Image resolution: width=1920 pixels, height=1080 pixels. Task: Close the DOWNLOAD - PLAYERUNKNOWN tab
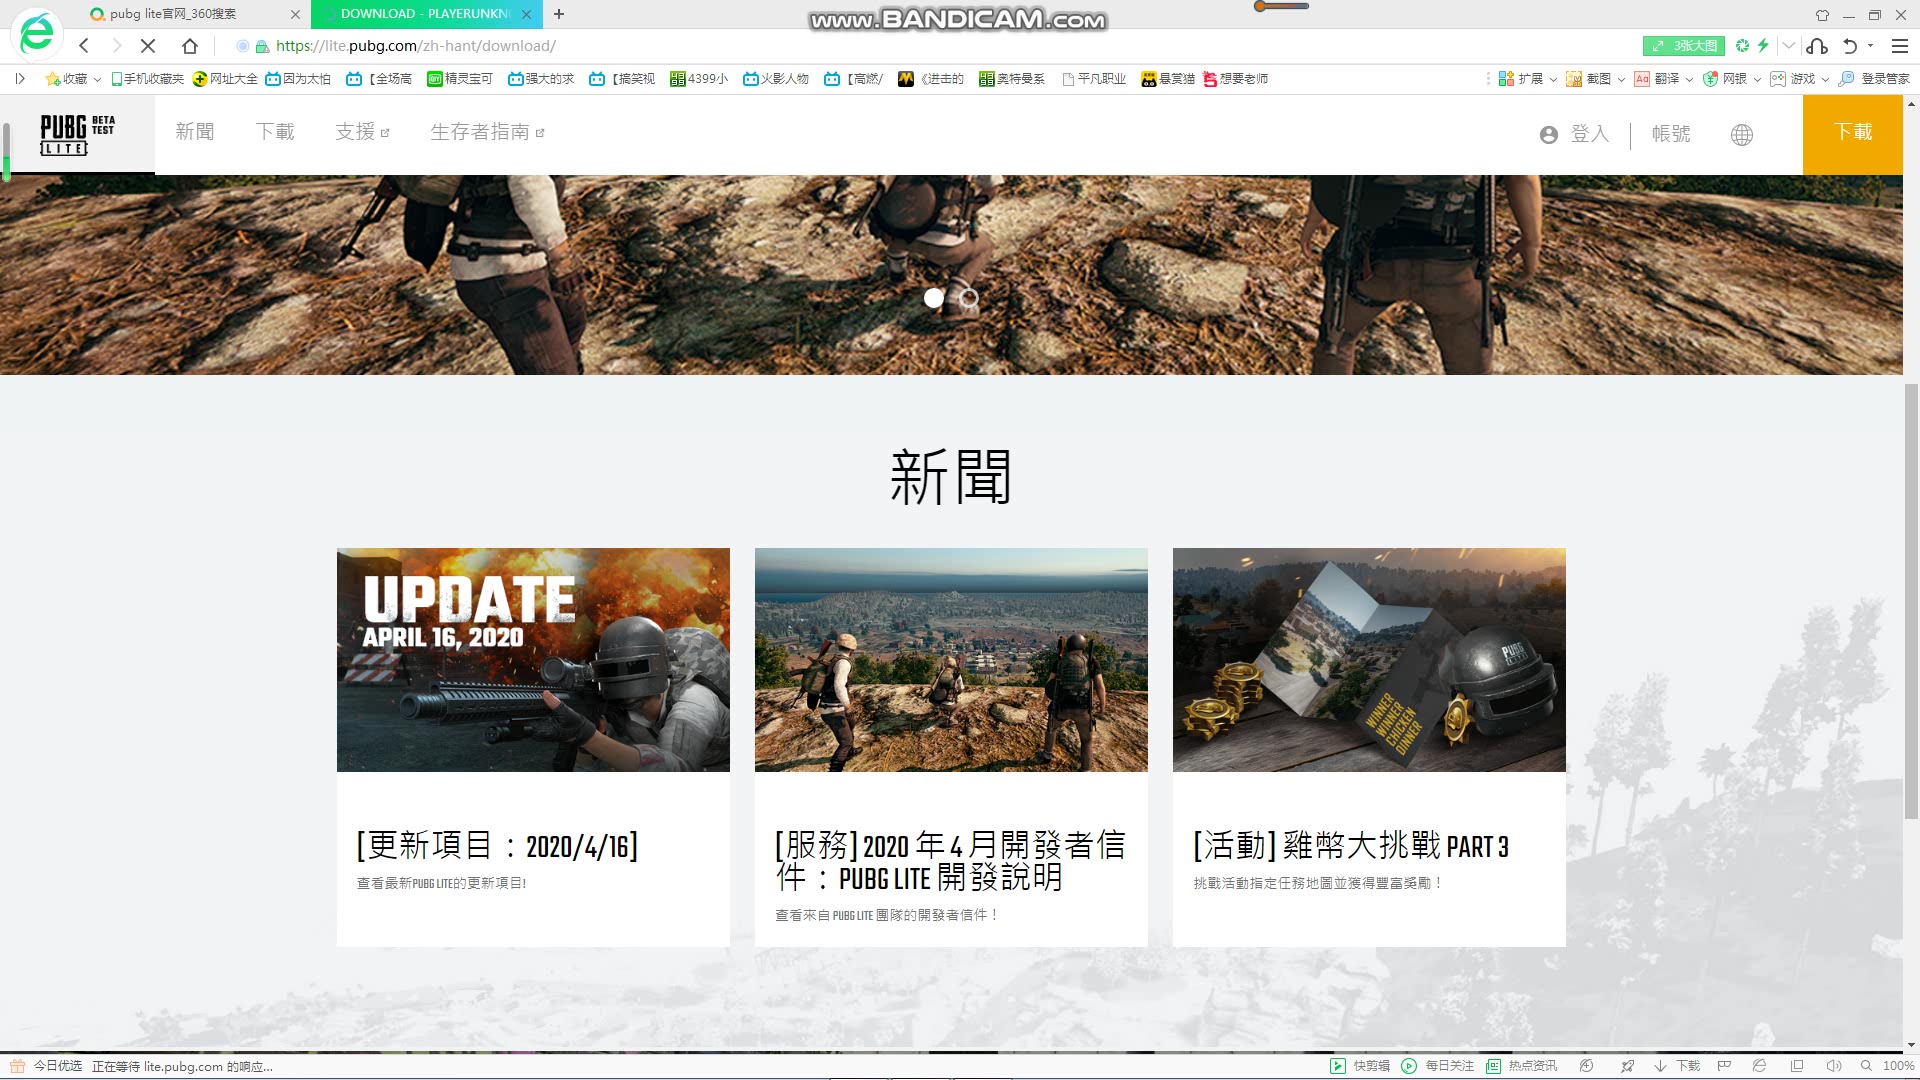(526, 14)
